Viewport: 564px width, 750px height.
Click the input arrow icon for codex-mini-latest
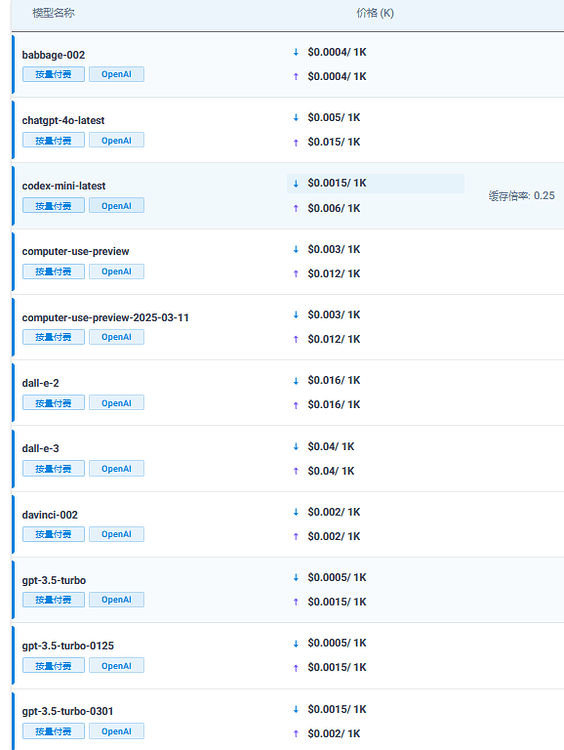(x=296, y=183)
